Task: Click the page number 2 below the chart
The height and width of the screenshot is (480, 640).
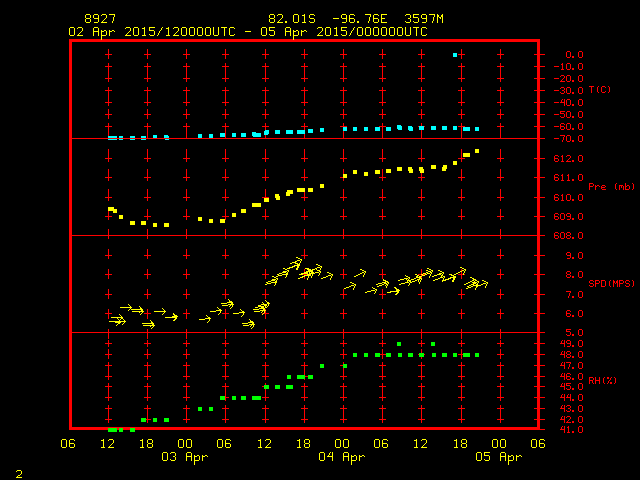Action: (x=19, y=474)
